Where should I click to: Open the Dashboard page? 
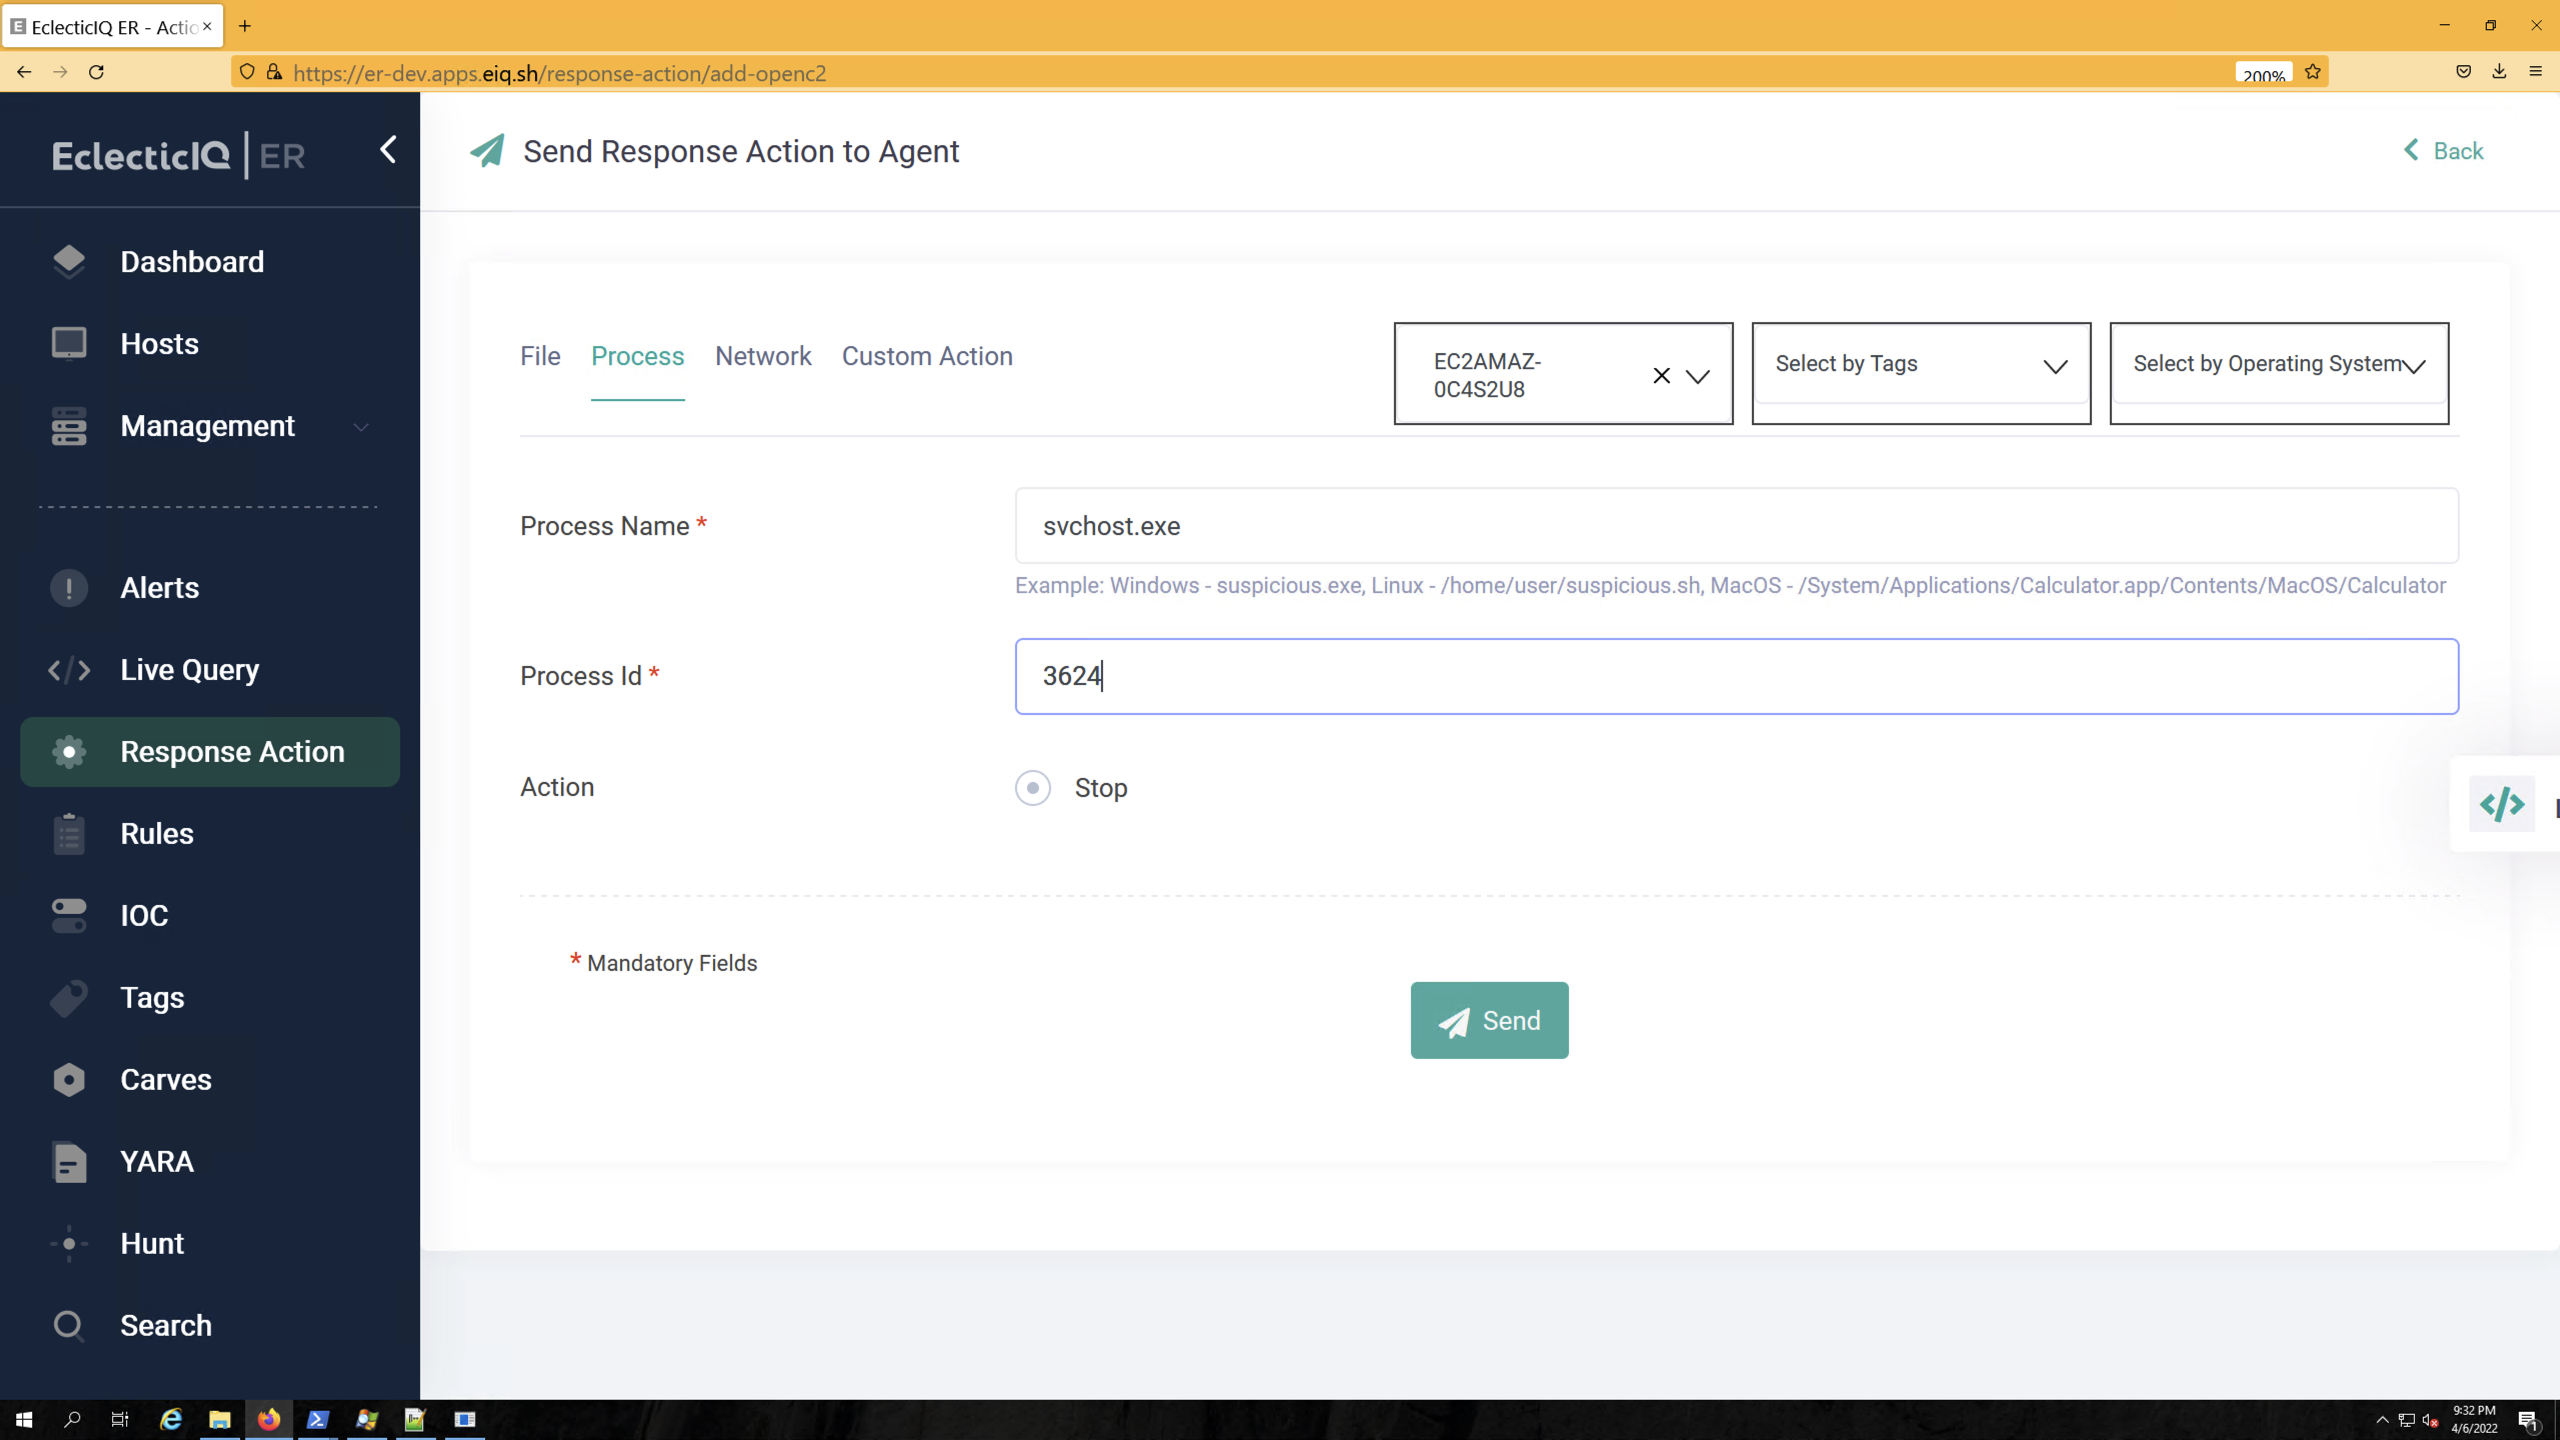pos(192,262)
